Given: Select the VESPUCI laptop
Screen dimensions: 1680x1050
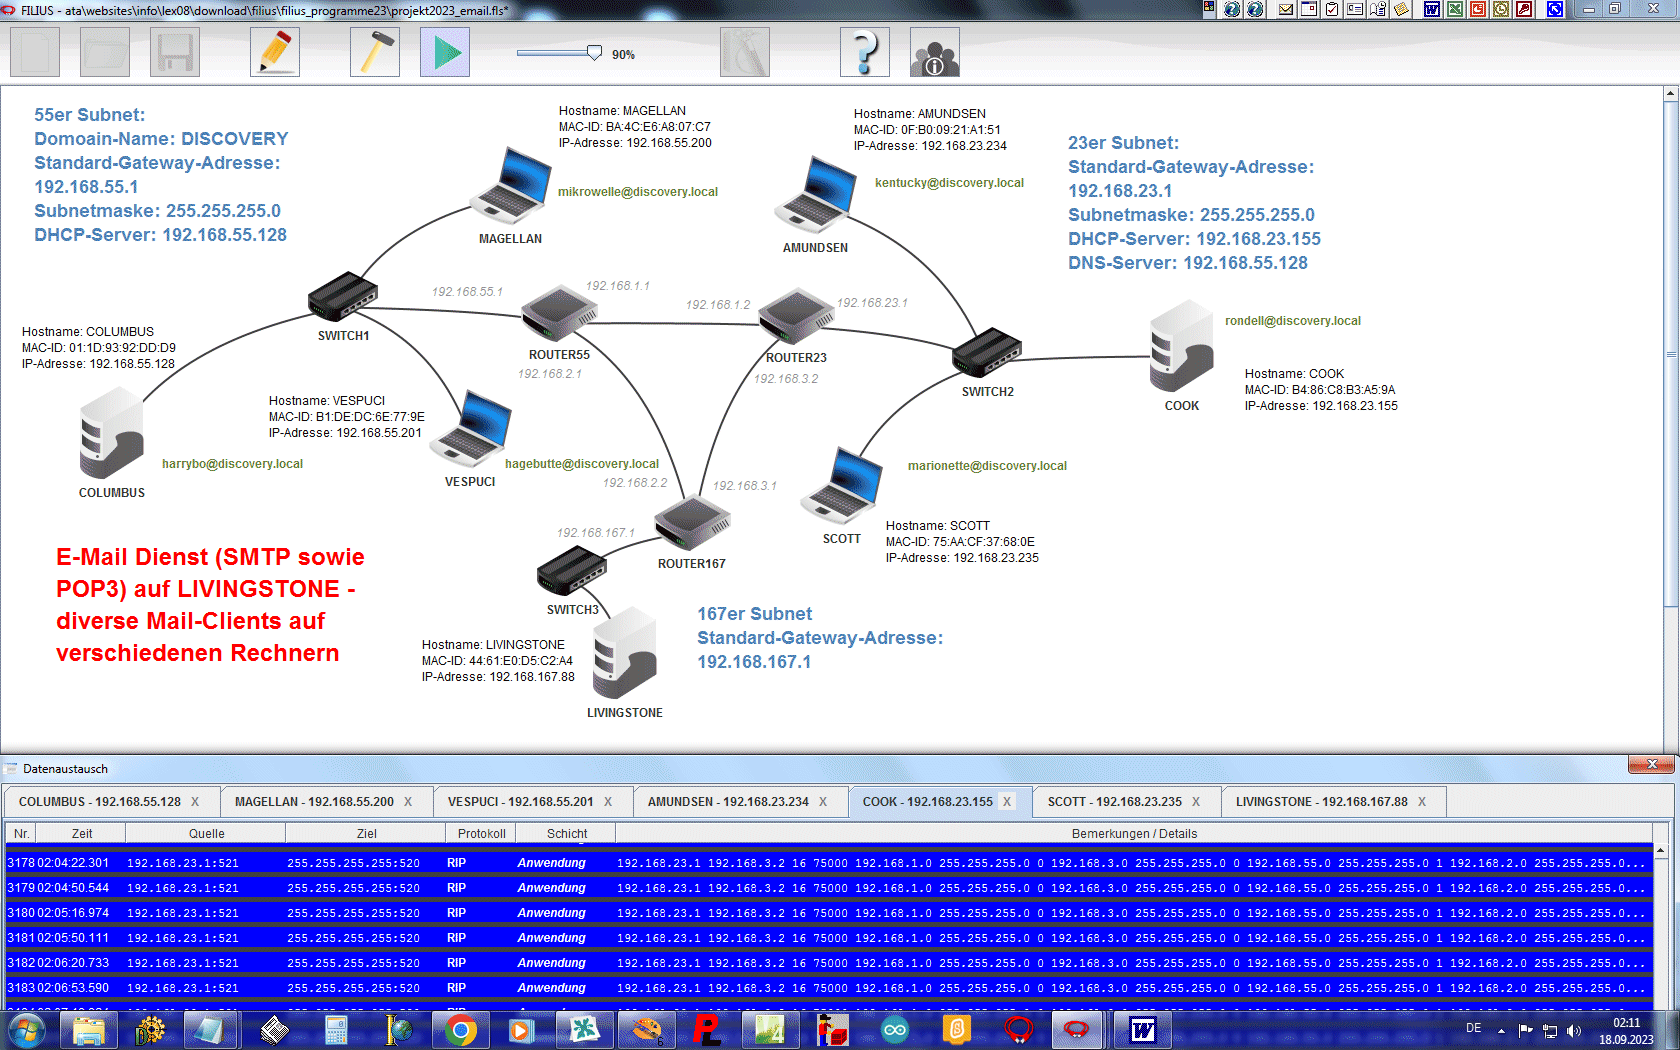Looking at the screenshot, I should click(472, 428).
